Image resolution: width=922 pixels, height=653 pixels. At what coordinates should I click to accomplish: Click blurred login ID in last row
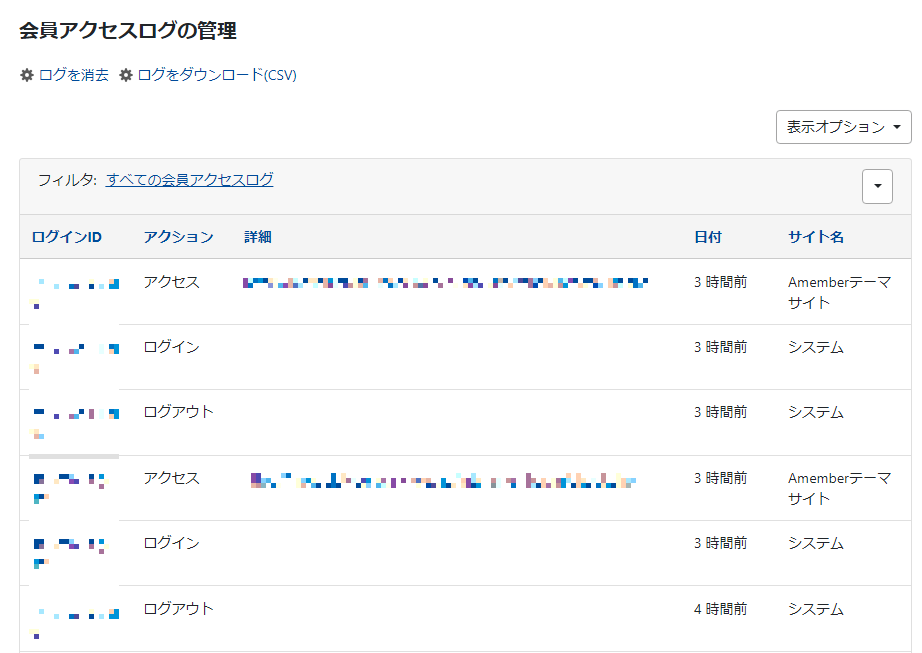tap(74, 623)
